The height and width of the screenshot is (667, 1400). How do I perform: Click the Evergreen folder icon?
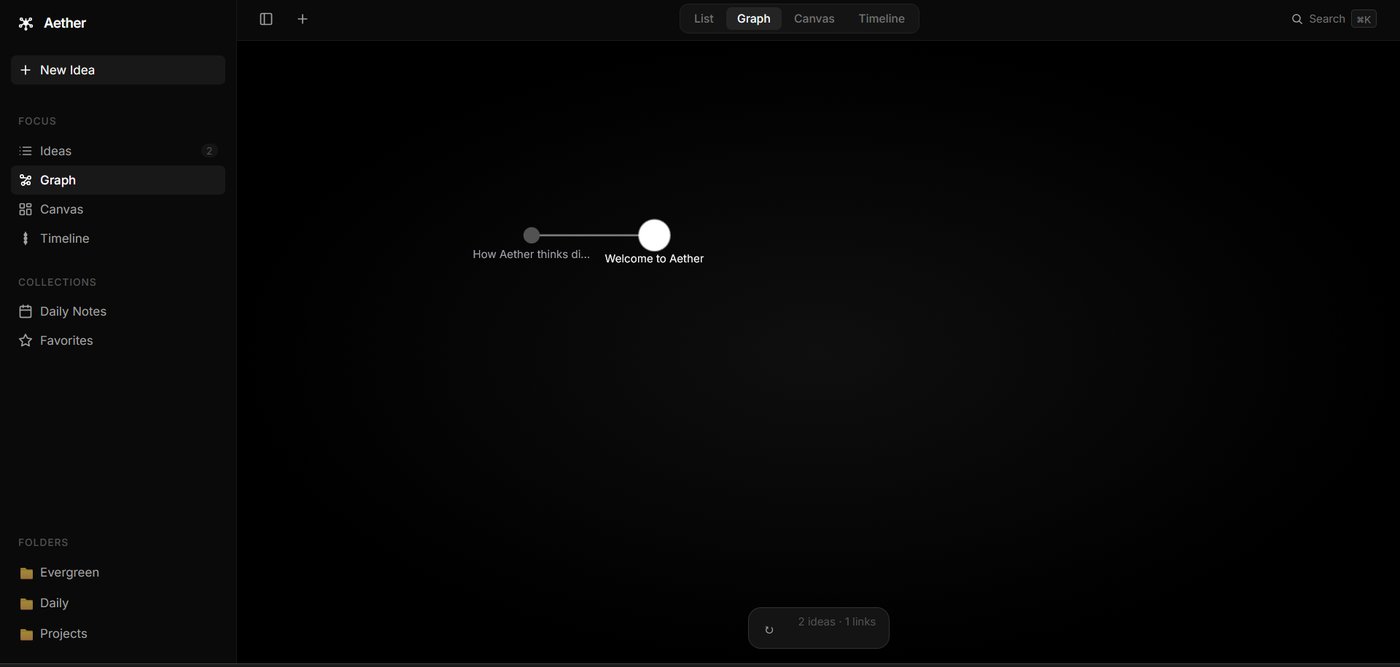coord(26,573)
